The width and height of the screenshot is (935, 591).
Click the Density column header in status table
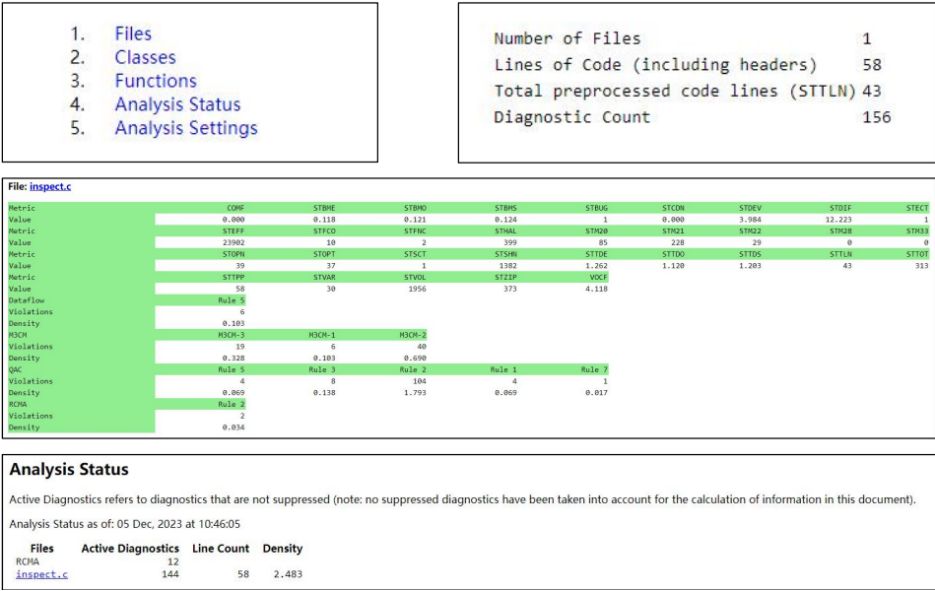[x=282, y=548]
